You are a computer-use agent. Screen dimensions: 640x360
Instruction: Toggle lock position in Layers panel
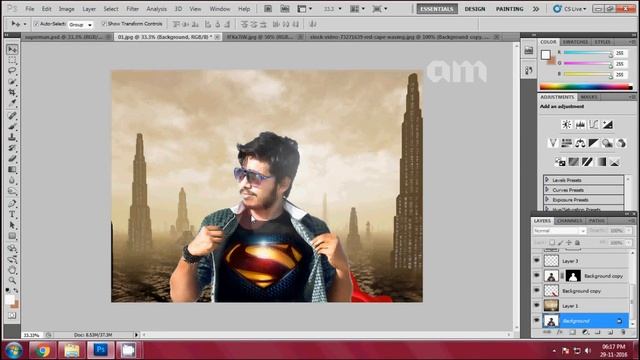coord(569,242)
